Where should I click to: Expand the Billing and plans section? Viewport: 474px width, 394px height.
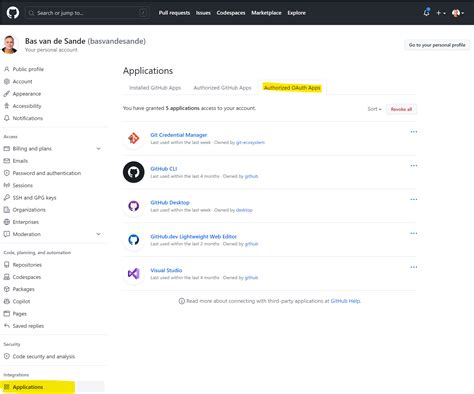[x=99, y=149]
